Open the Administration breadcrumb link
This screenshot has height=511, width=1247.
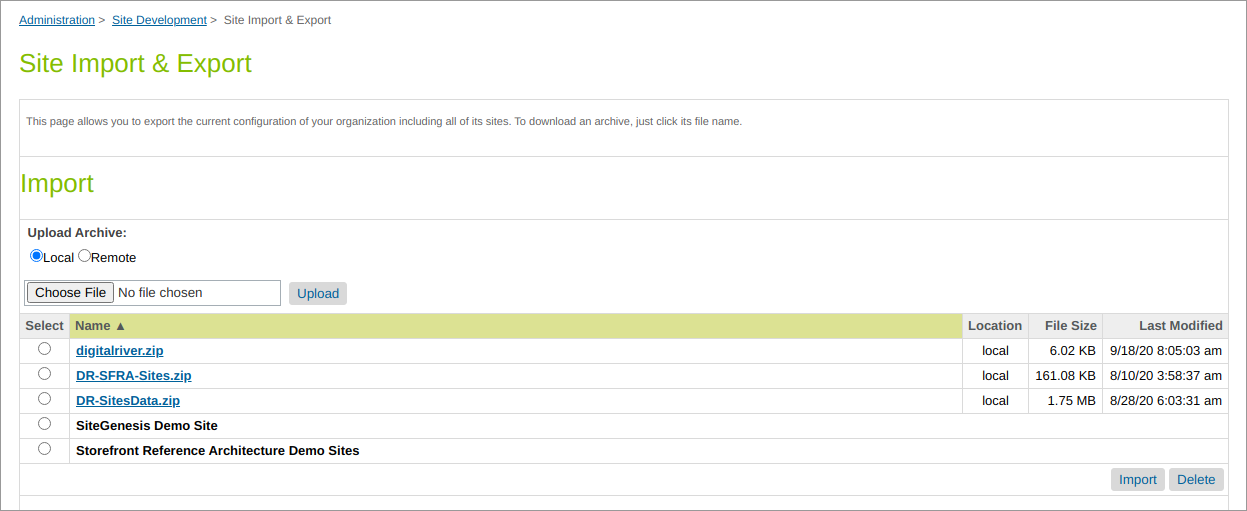tap(57, 20)
